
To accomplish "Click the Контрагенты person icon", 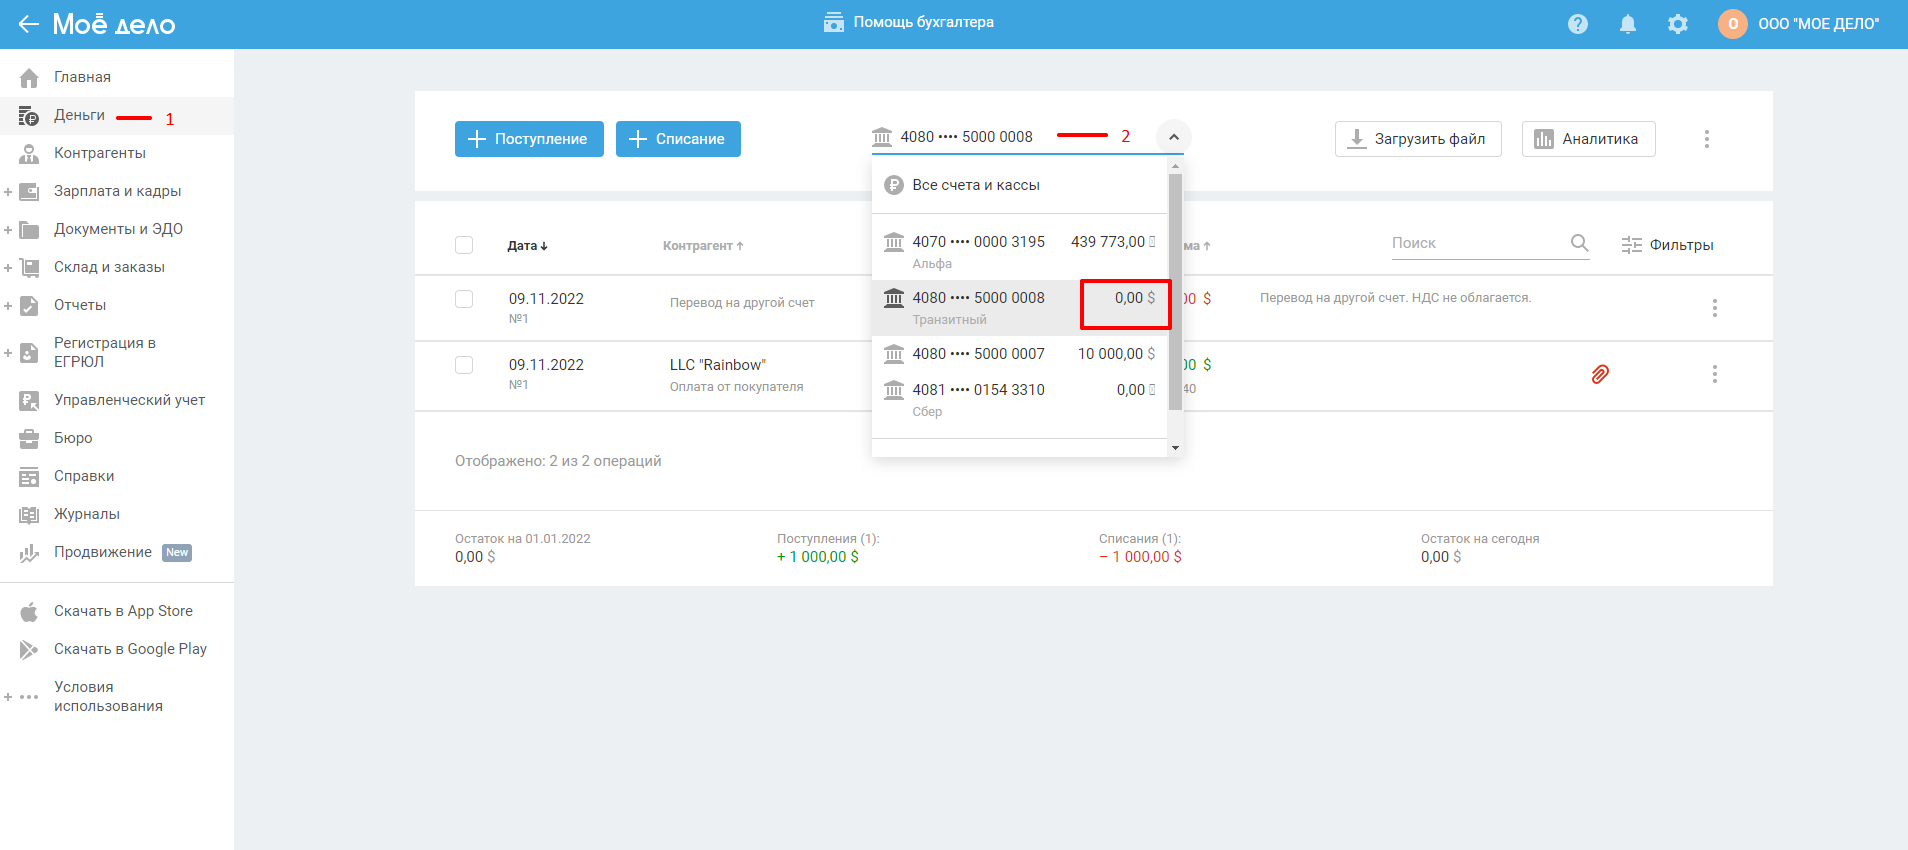I will pyautogui.click(x=29, y=154).
